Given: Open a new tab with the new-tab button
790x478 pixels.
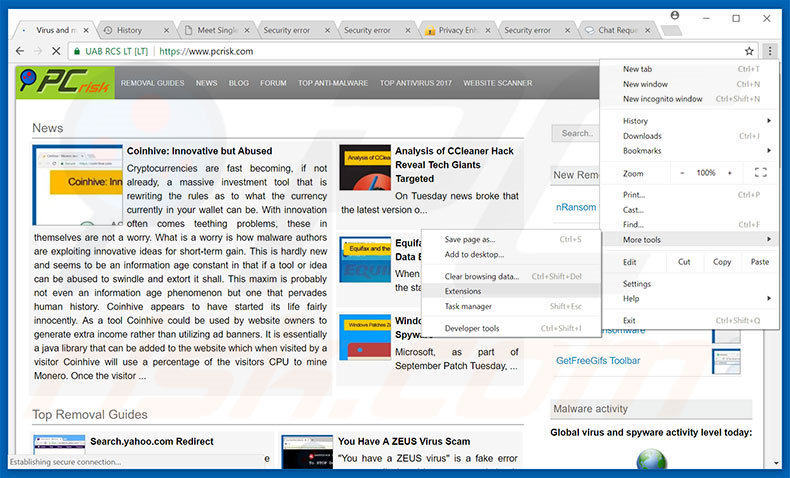Looking at the screenshot, I should tap(671, 30).
